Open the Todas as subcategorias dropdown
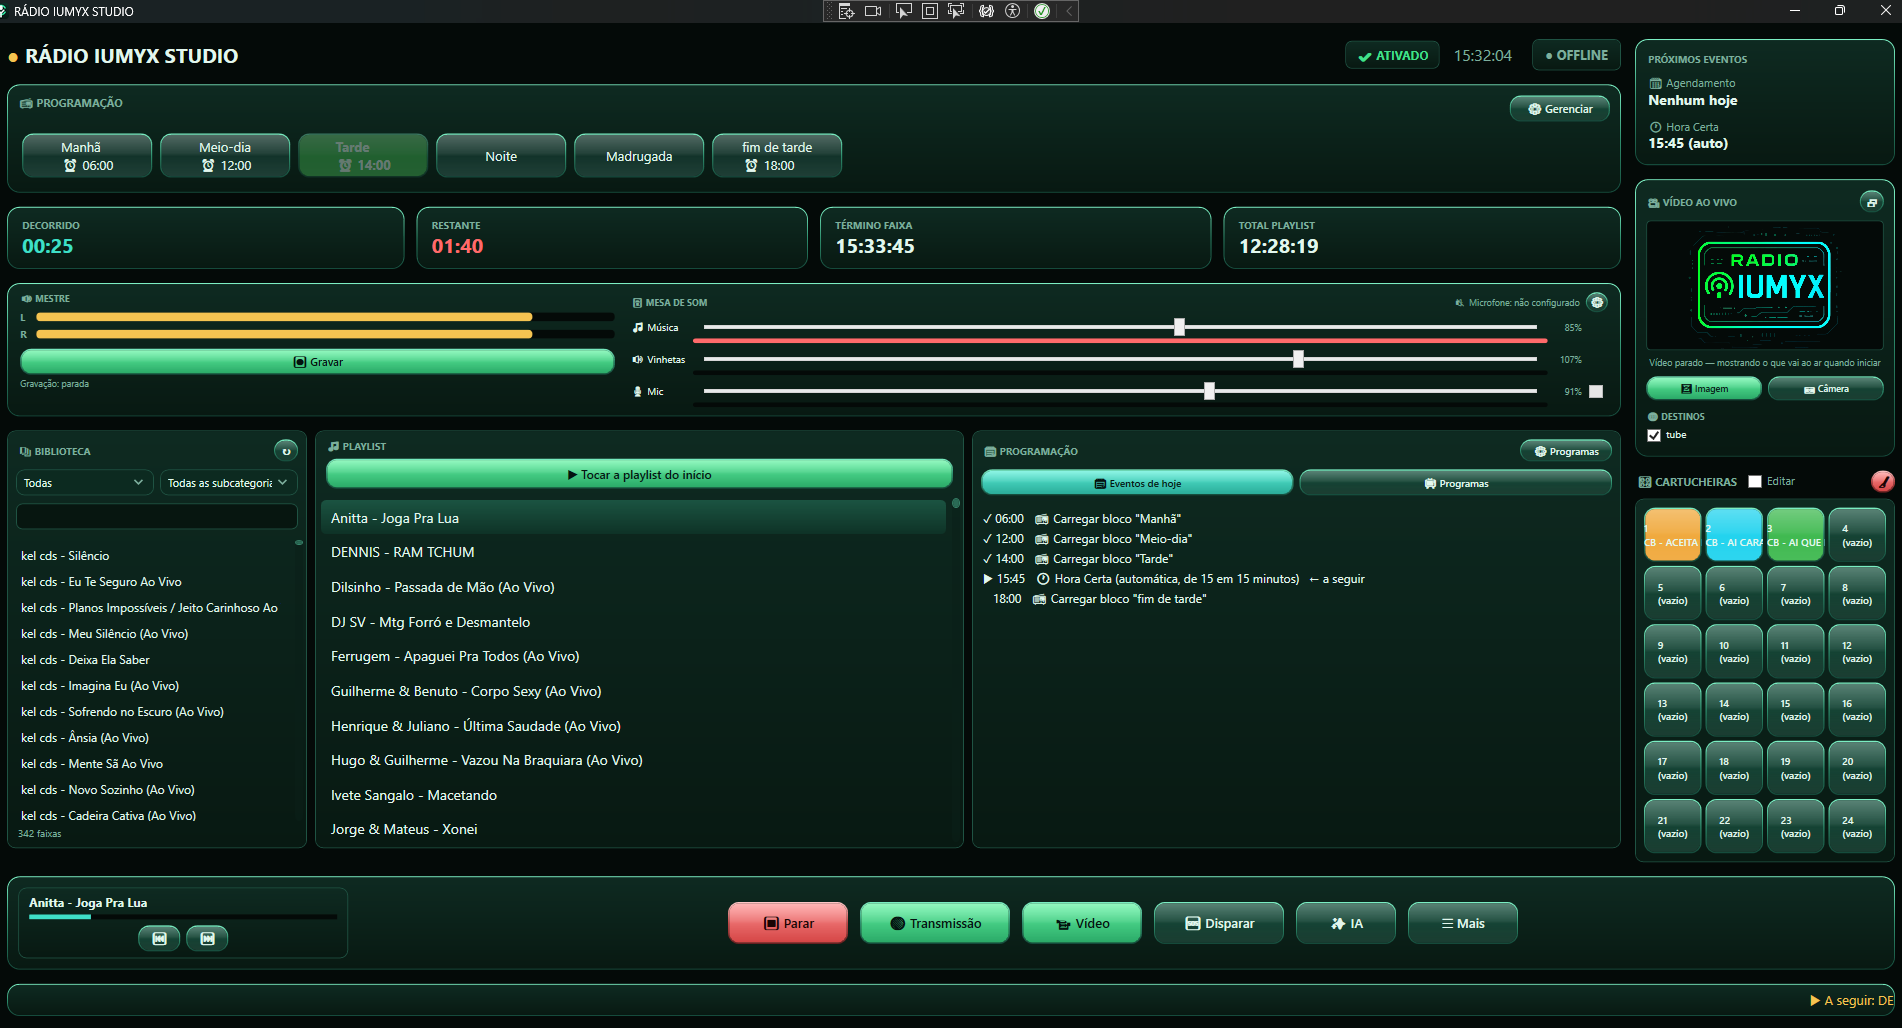The height and width of the screenshot is (1028, 1902). [x=228, y=482]
